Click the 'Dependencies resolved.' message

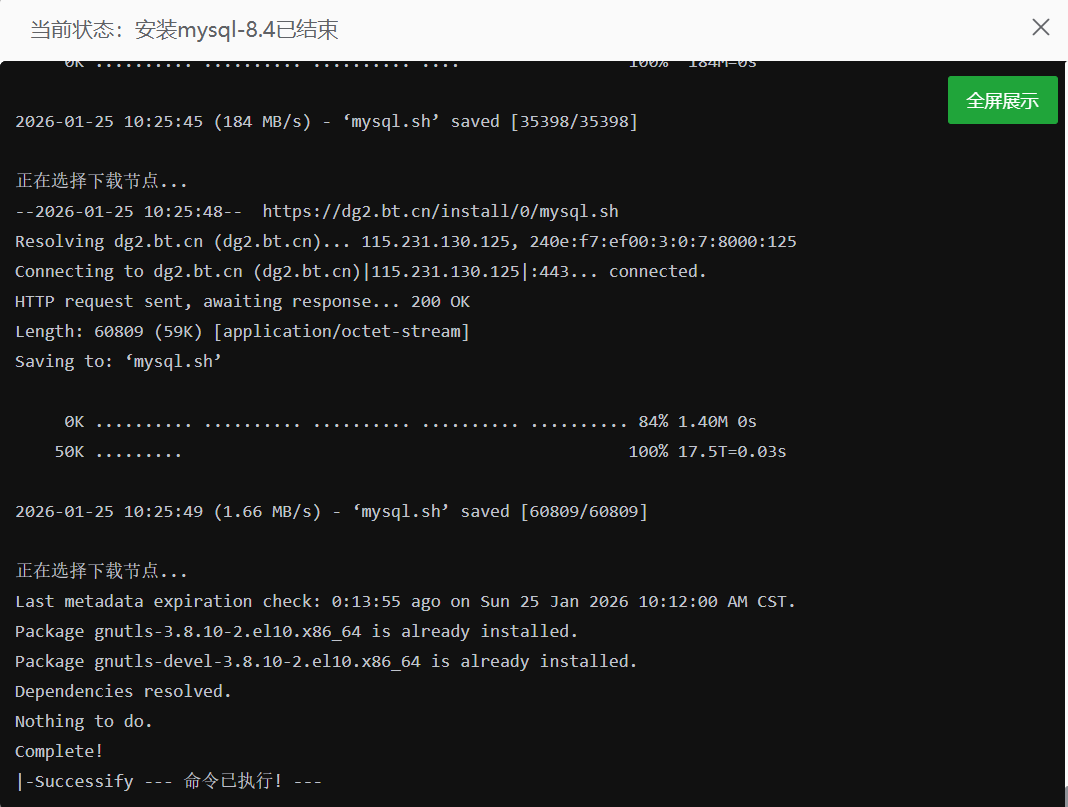click(x=122, y=691)
